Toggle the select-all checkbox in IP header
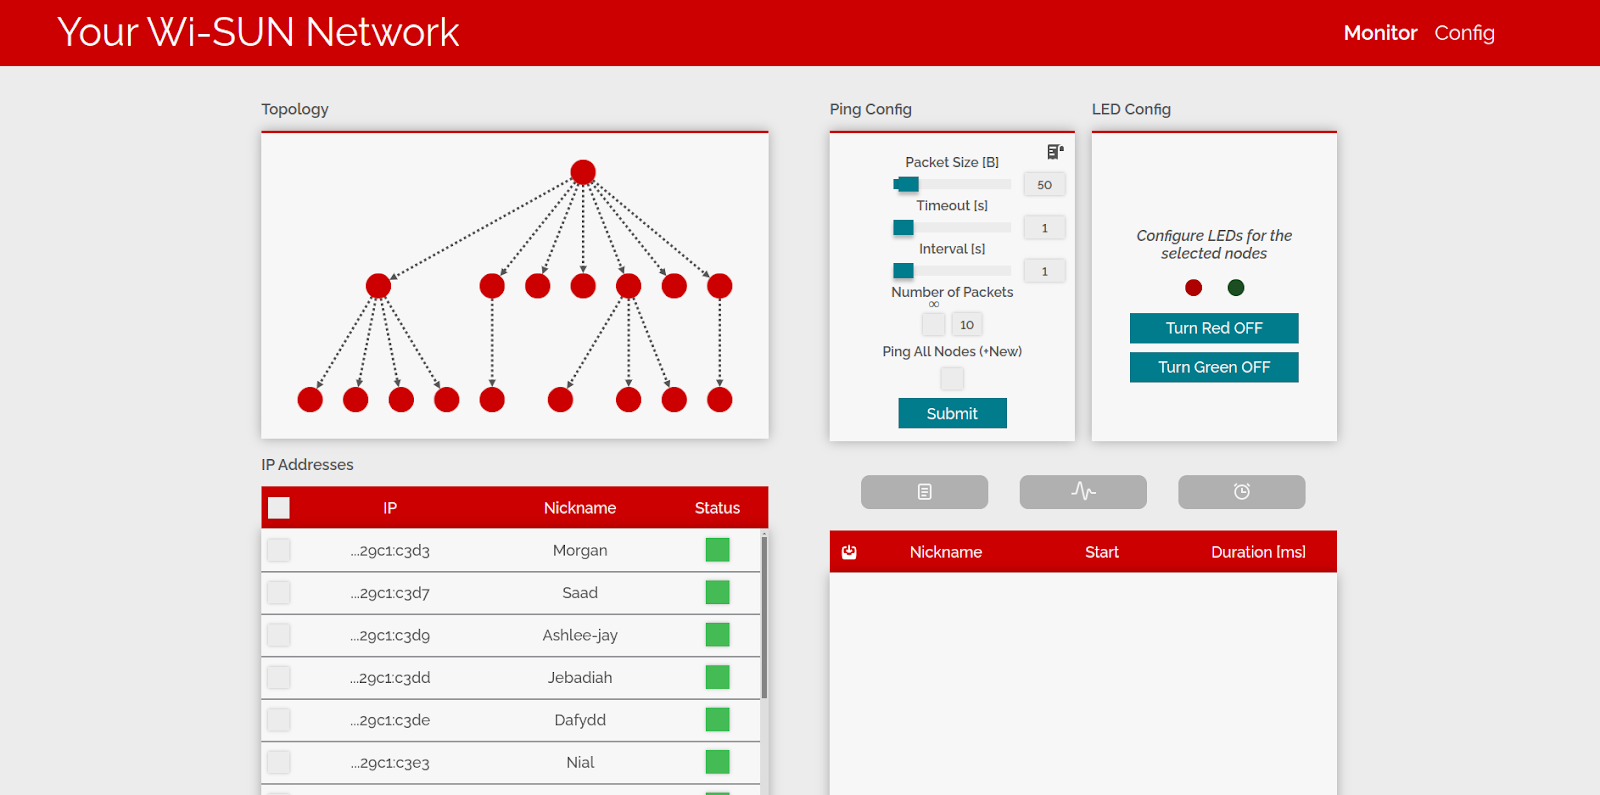Screen dimensions: 1600x795 (279, 508)
